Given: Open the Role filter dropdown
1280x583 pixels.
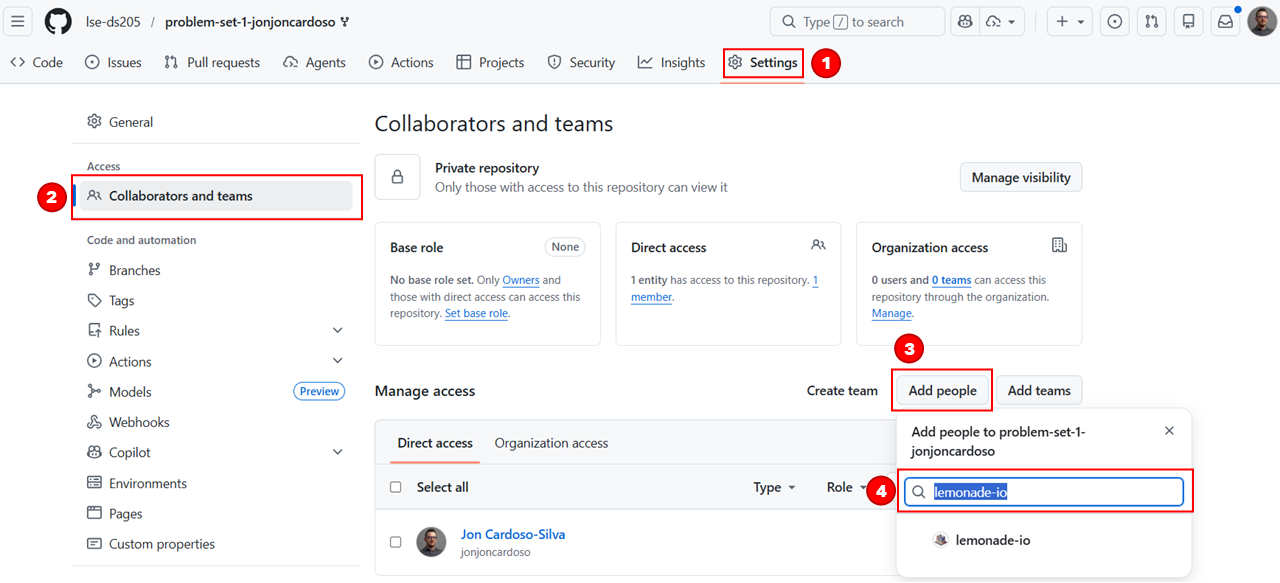Looking at the screenshot, I should 845,487.
